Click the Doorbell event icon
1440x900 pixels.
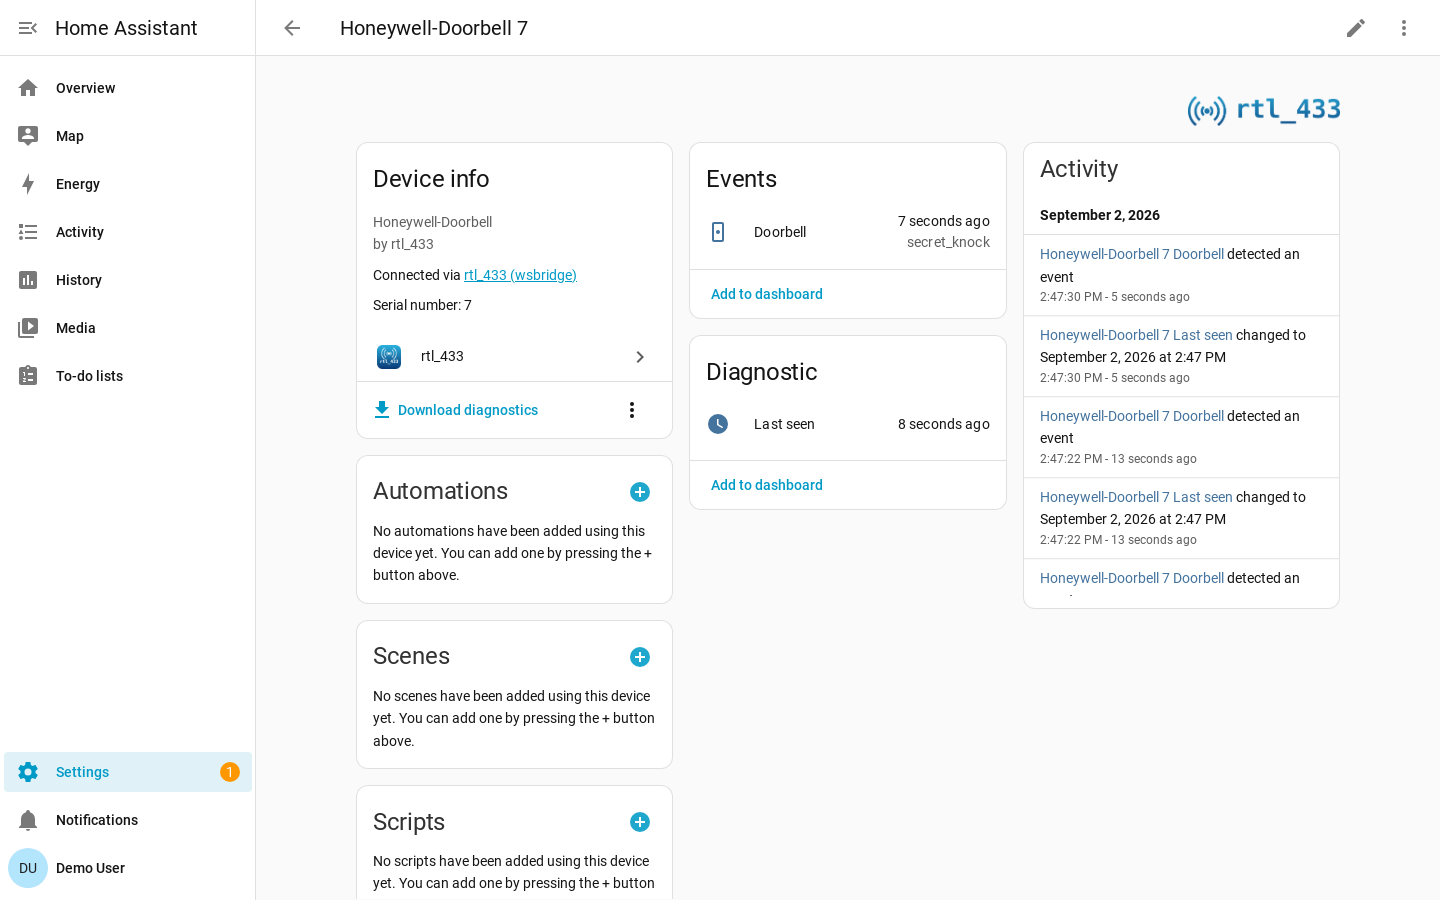tap(718, 232)
